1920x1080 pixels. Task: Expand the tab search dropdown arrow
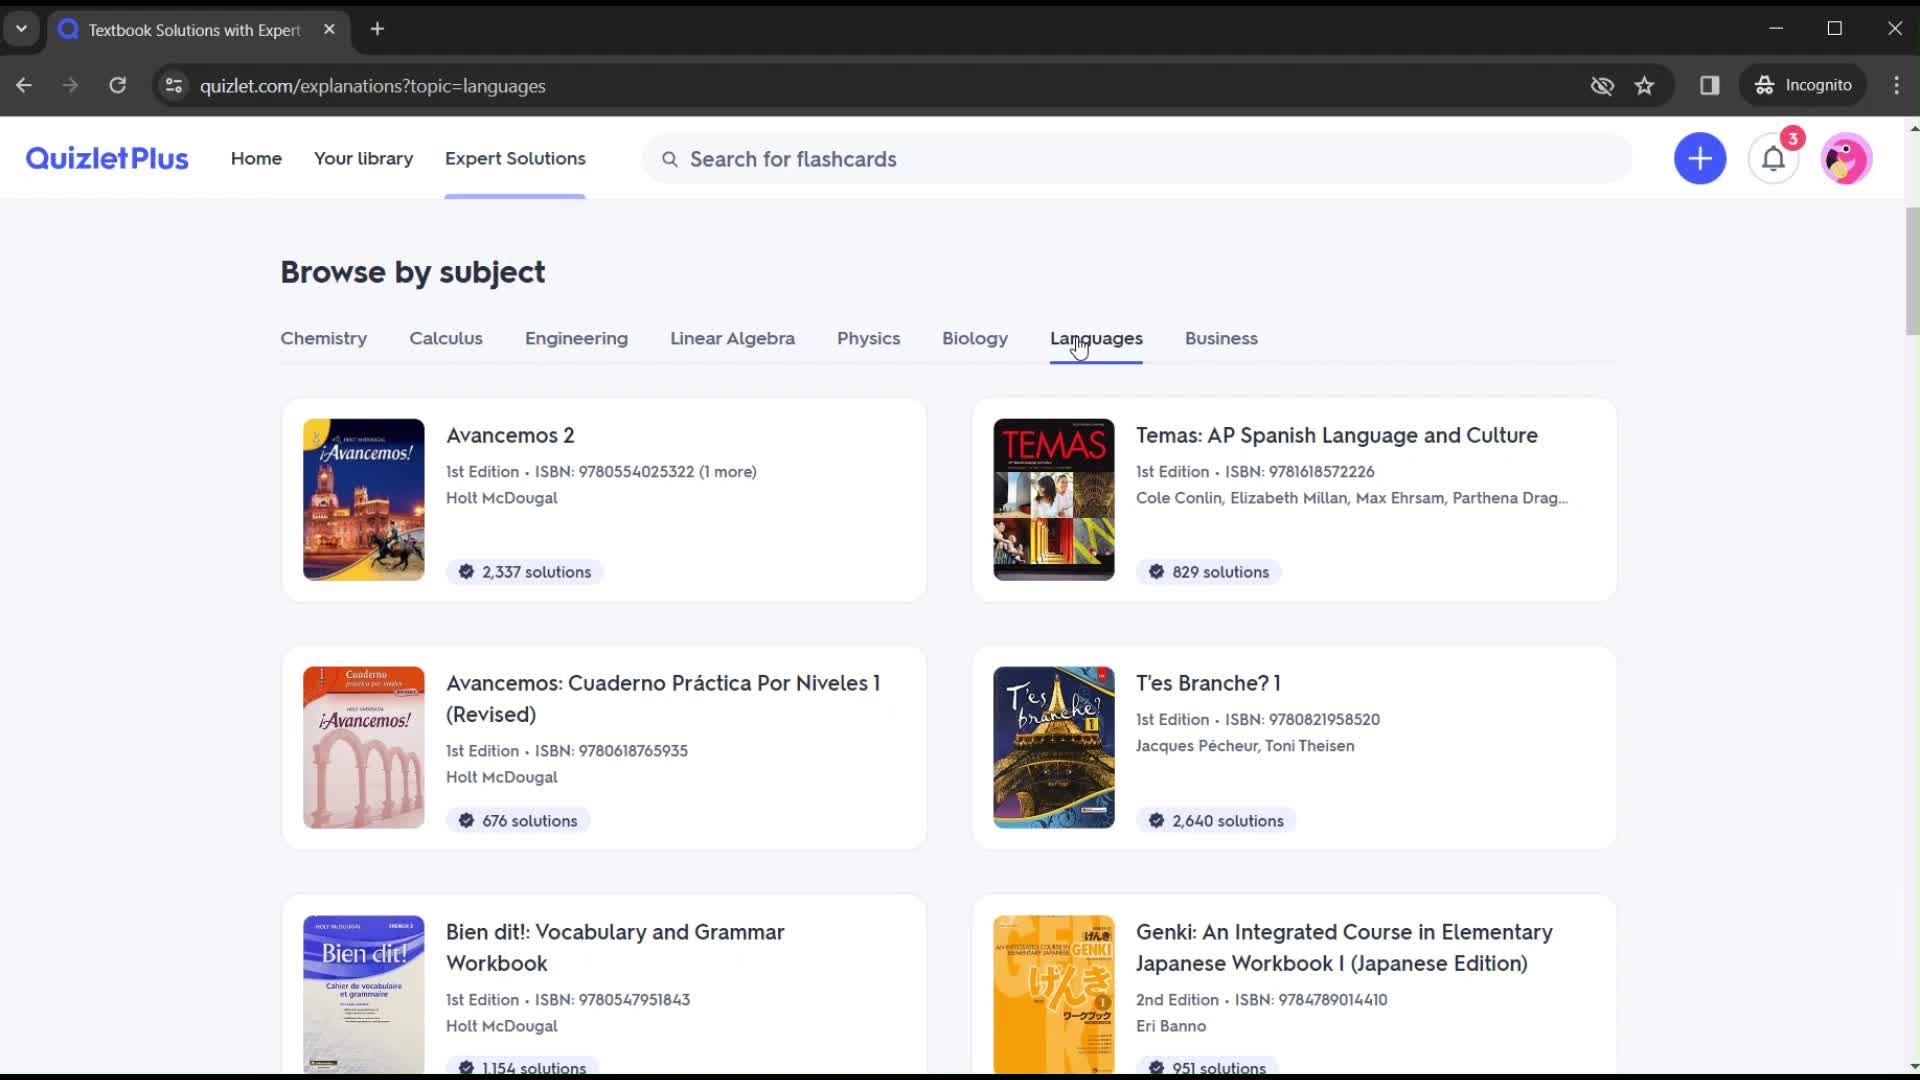(x=21, y=29)
